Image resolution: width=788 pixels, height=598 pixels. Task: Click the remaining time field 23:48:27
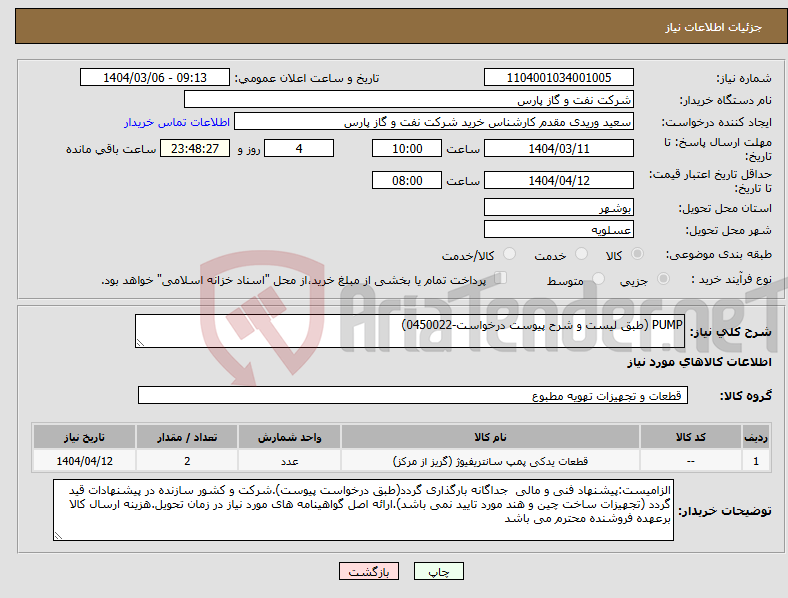pos(195,148)
